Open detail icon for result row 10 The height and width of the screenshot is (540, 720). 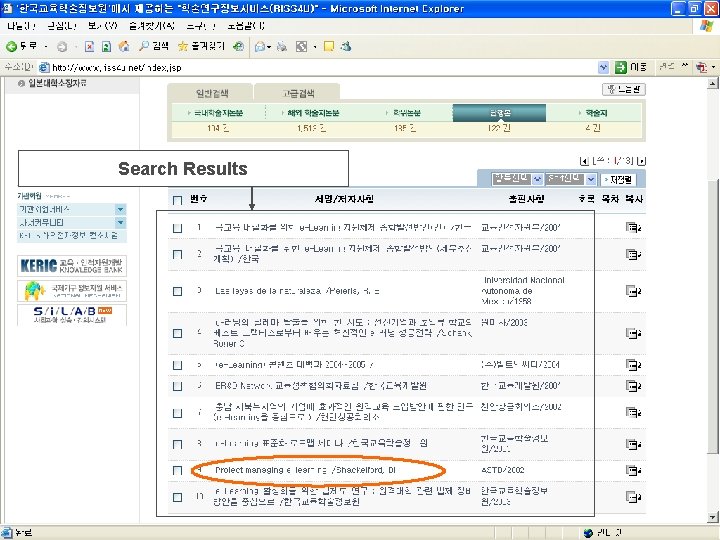click(633, 497)
